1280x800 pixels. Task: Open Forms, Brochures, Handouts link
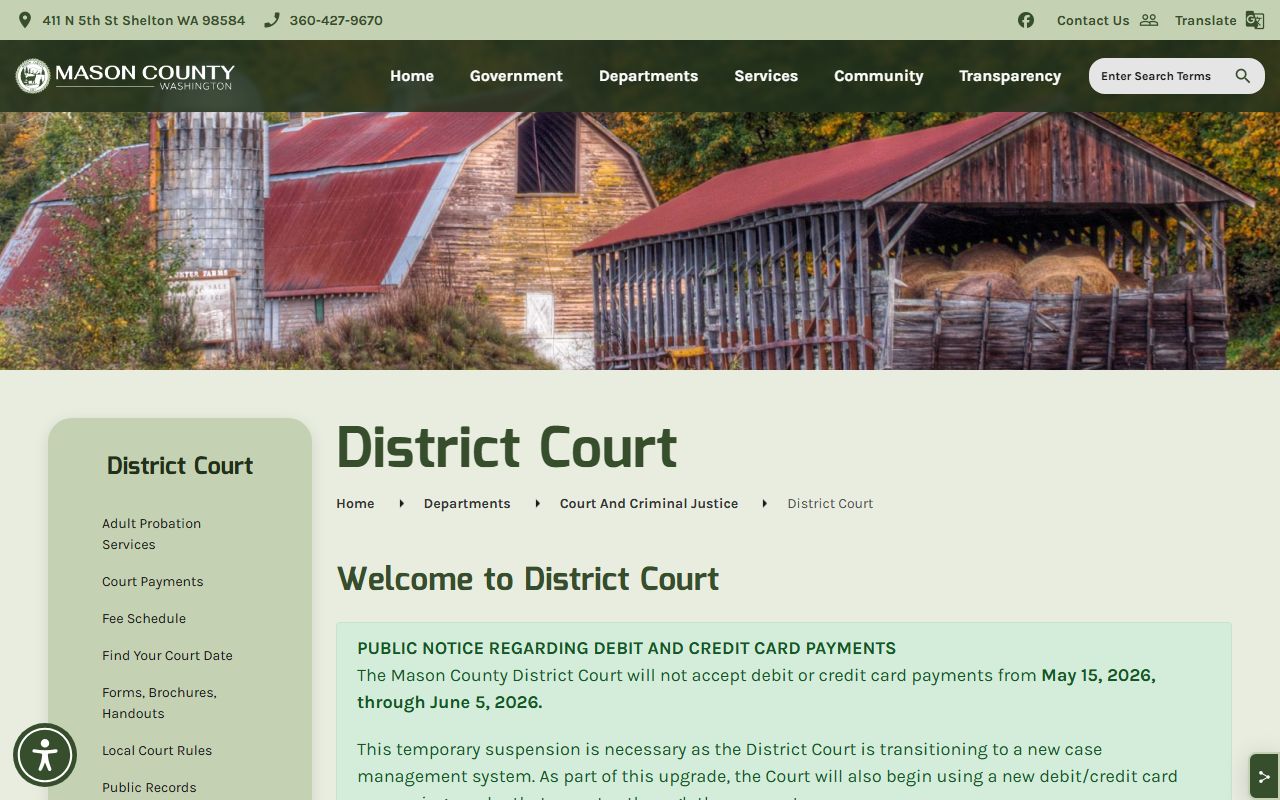click(159, 703)
